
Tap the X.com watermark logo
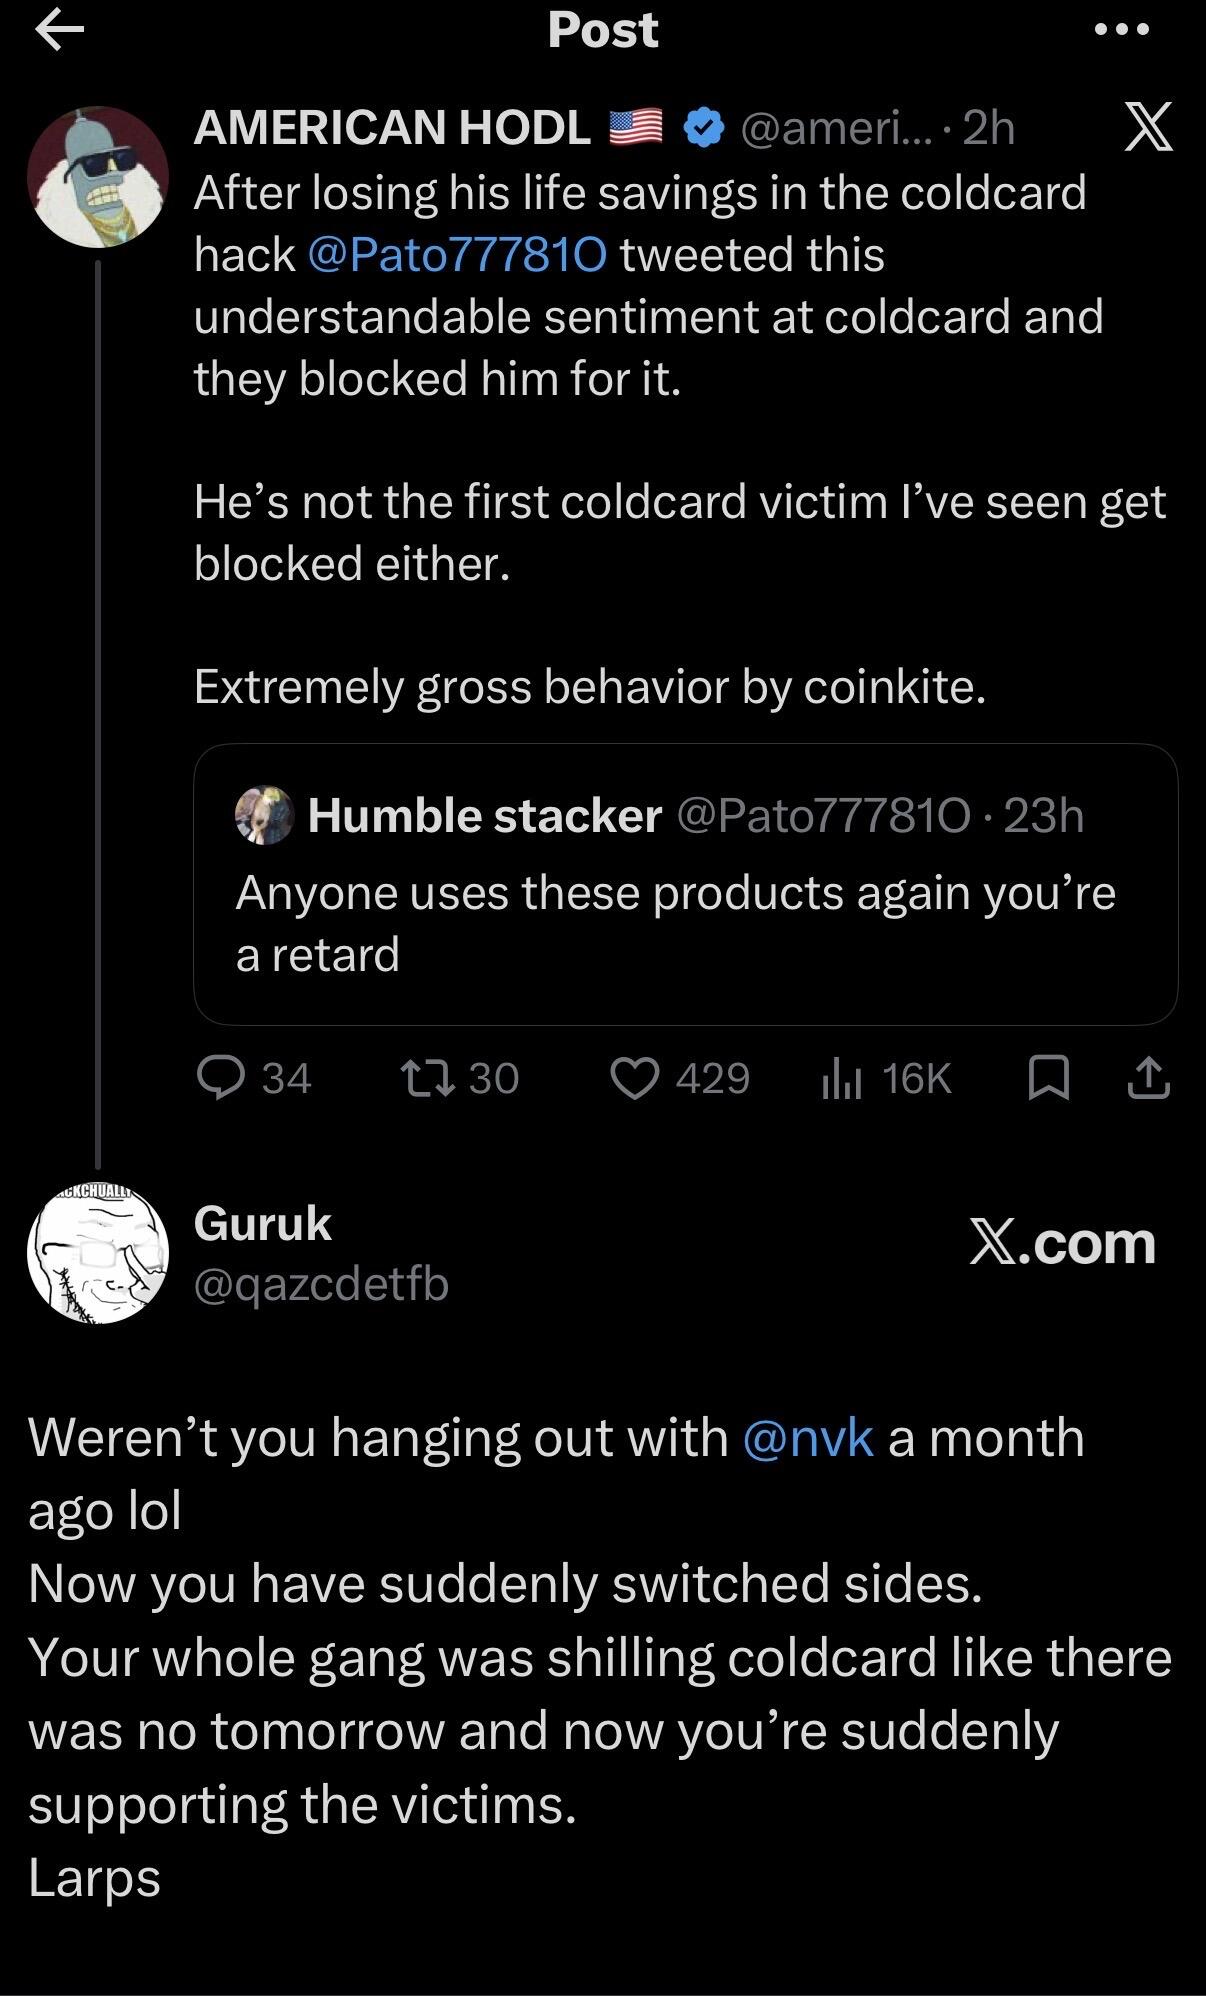point(1062,1243)
